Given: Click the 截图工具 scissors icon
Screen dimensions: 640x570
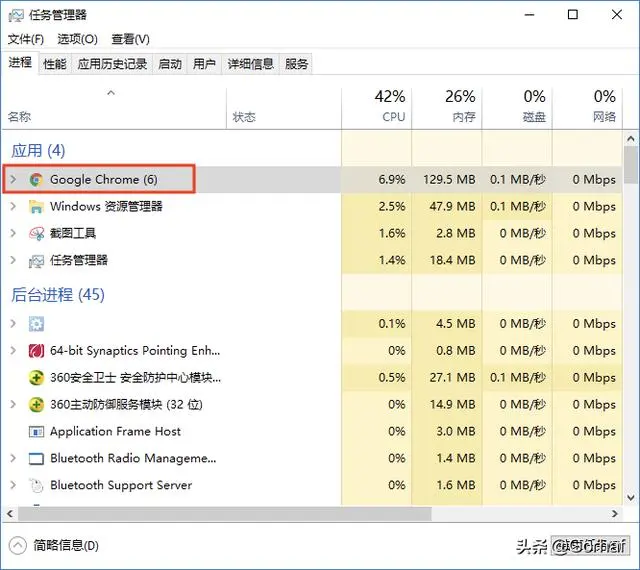Looking at the screenshot, I should coord(36,234).
